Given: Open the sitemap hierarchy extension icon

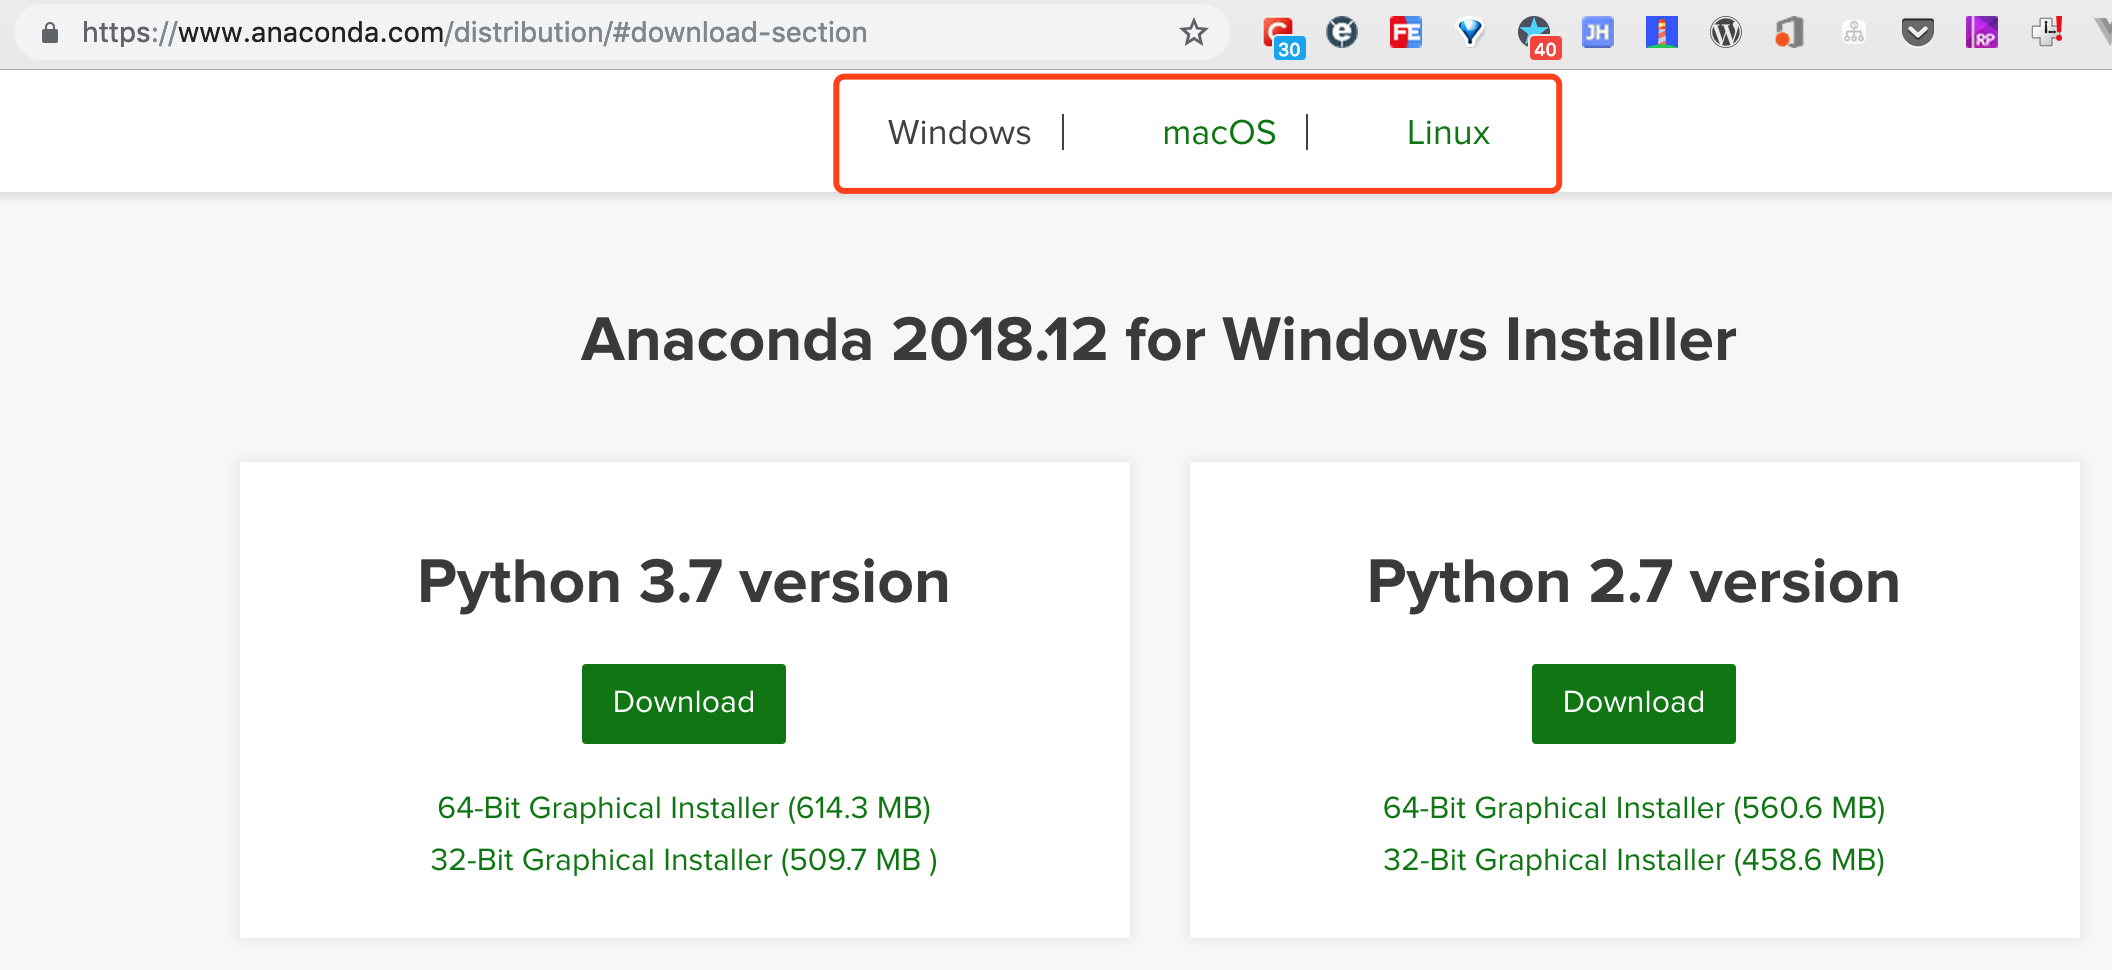Looking at the screenshot, I should 1854,33.
